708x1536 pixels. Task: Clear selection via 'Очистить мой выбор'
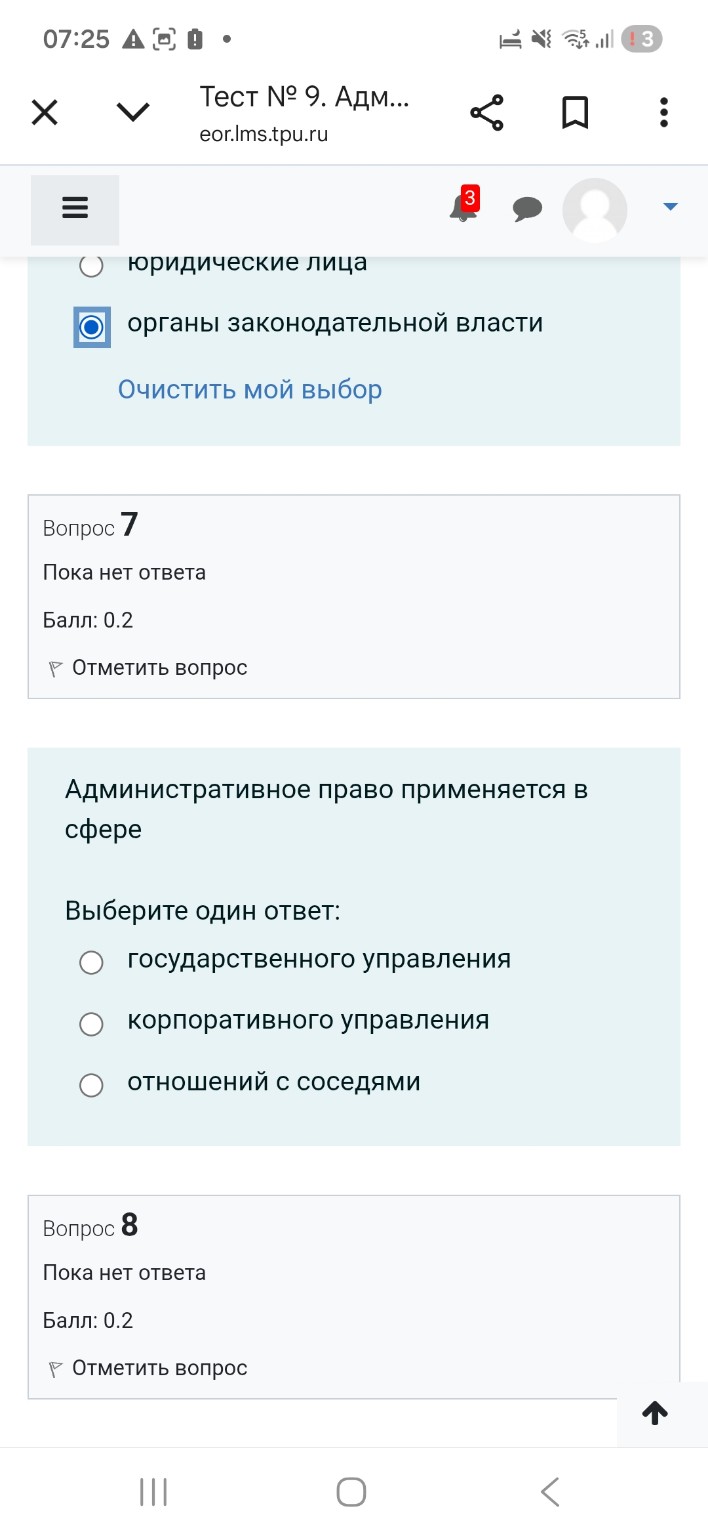click(x=249, y=389)
